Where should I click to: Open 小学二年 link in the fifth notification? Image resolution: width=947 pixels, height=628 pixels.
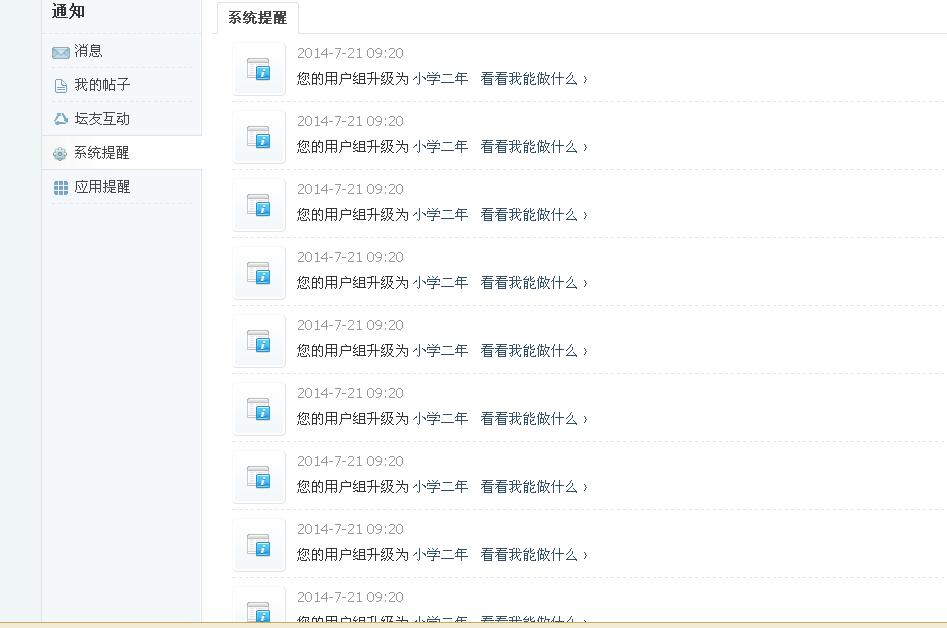tap(440, 350)
